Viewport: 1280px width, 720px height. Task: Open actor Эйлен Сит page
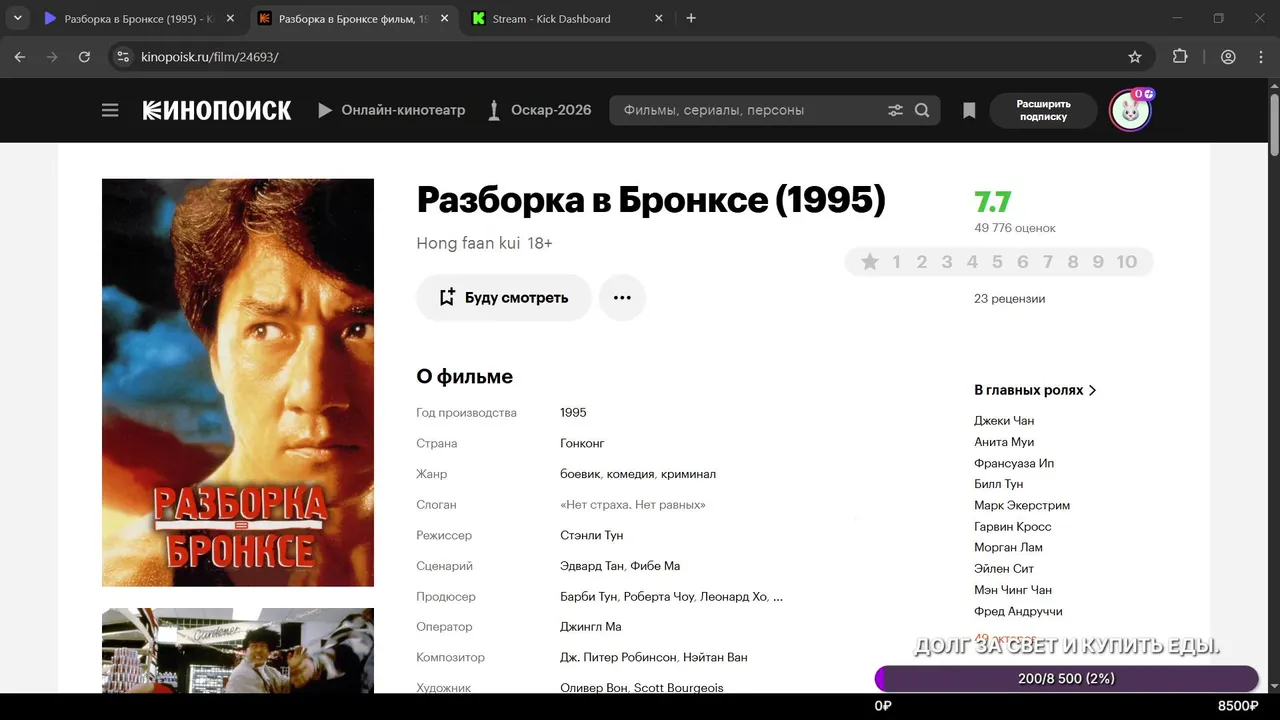[1005, 569]
